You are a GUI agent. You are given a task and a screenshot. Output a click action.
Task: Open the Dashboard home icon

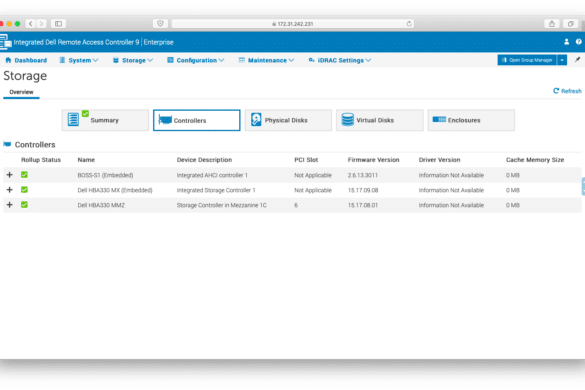[x=8, y=60]
